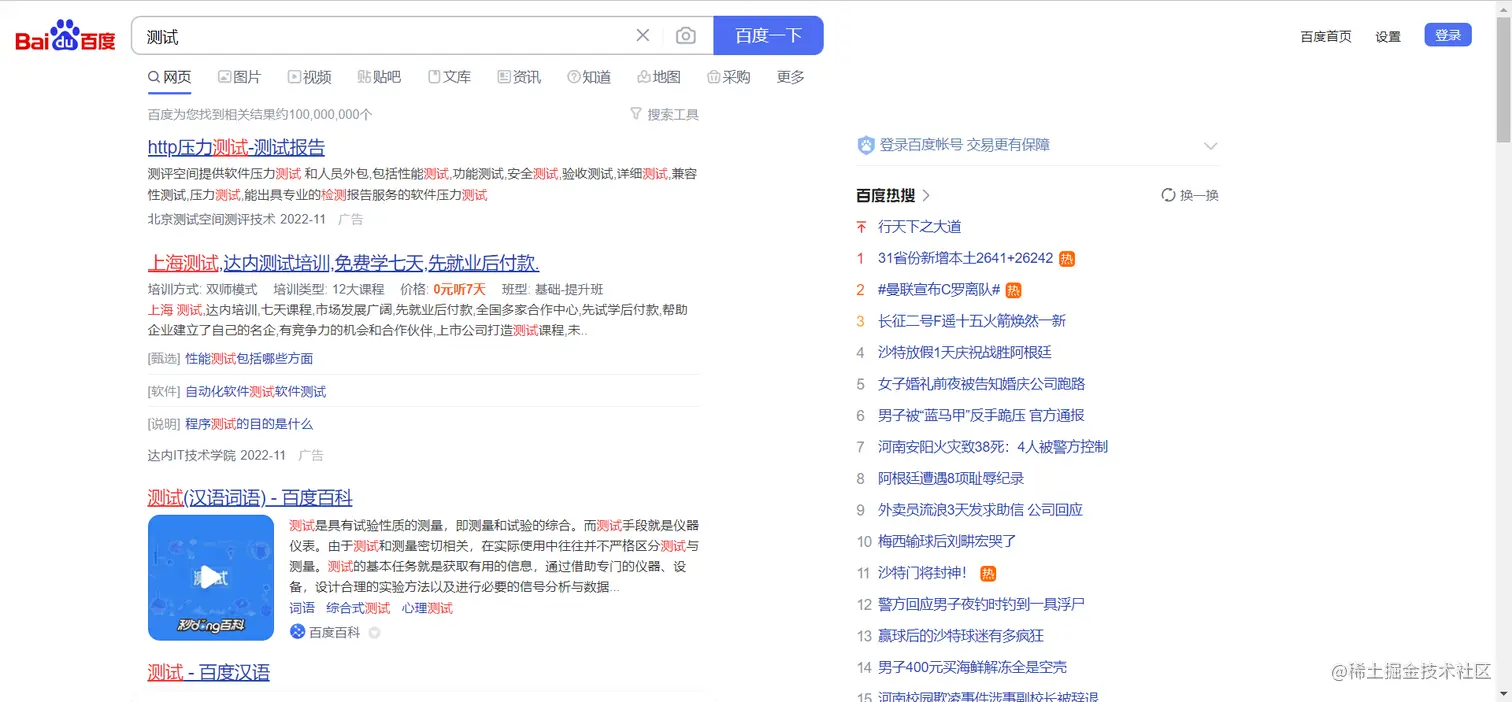The height and width of the screenshot is (702, 1512).
Task: Open the 上海测试,达内测试培训 result title
Action: [344, 263]
